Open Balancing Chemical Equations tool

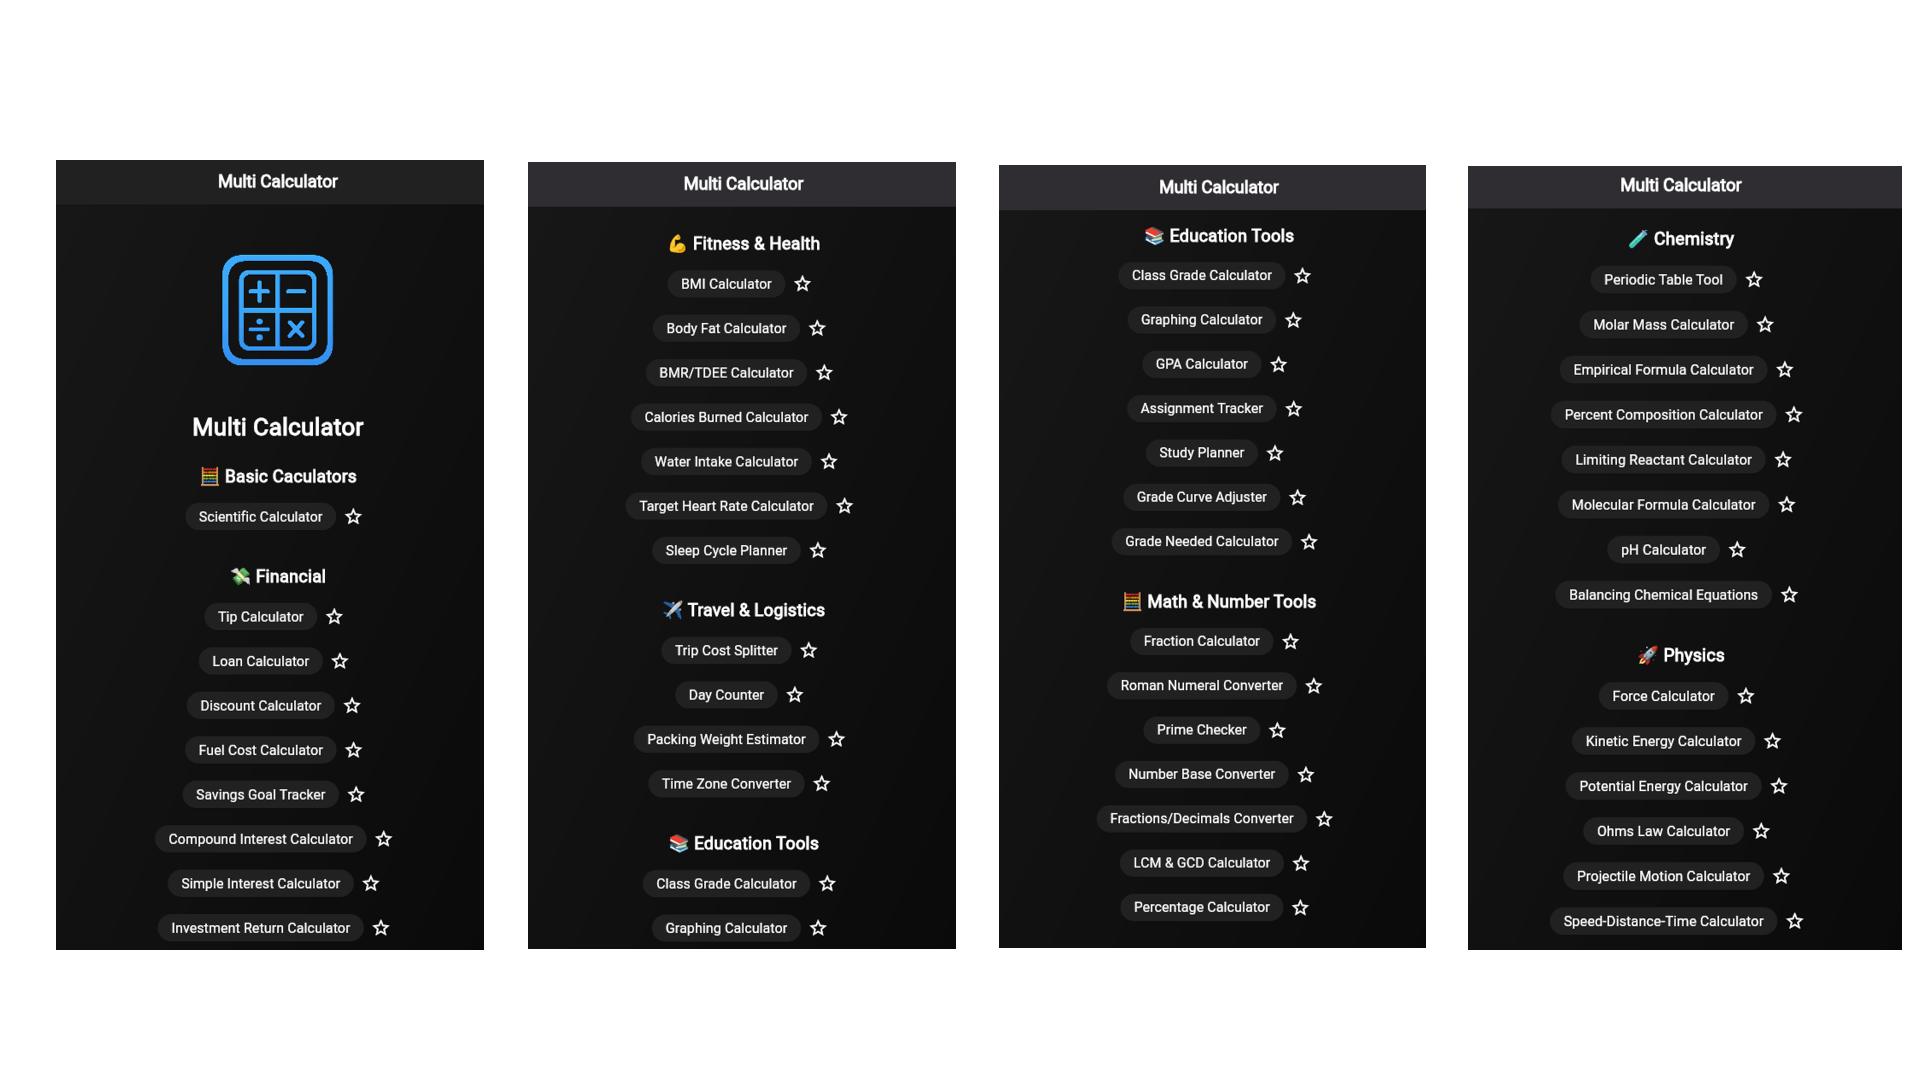(1663, 595)
